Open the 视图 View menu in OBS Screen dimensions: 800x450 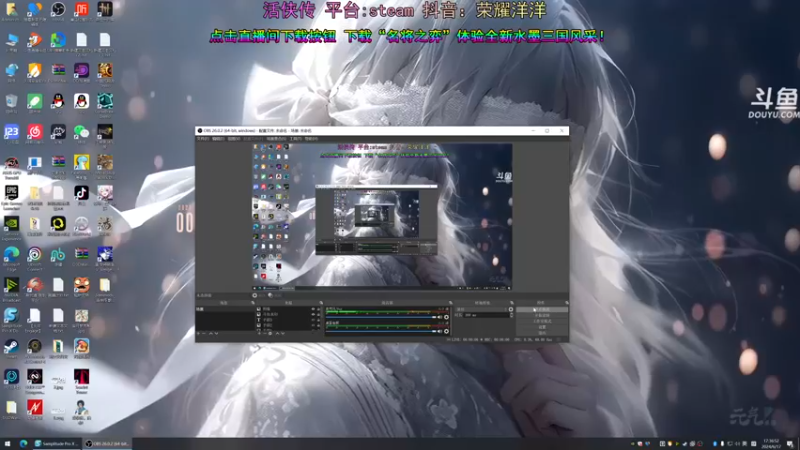click(x=234, y=138)
